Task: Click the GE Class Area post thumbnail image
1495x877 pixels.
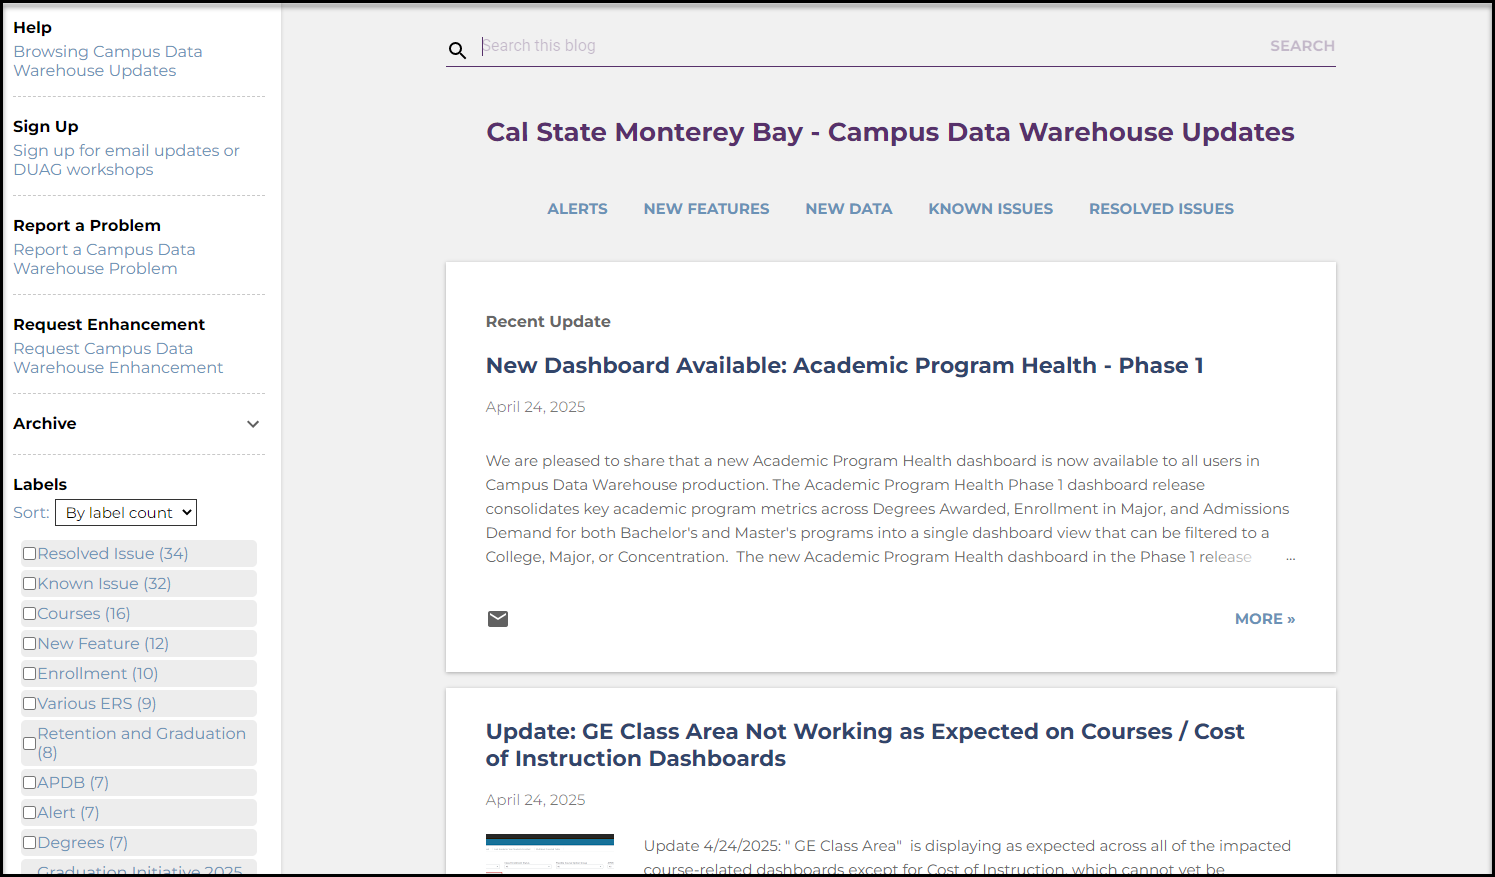Action: coord(550,853)
